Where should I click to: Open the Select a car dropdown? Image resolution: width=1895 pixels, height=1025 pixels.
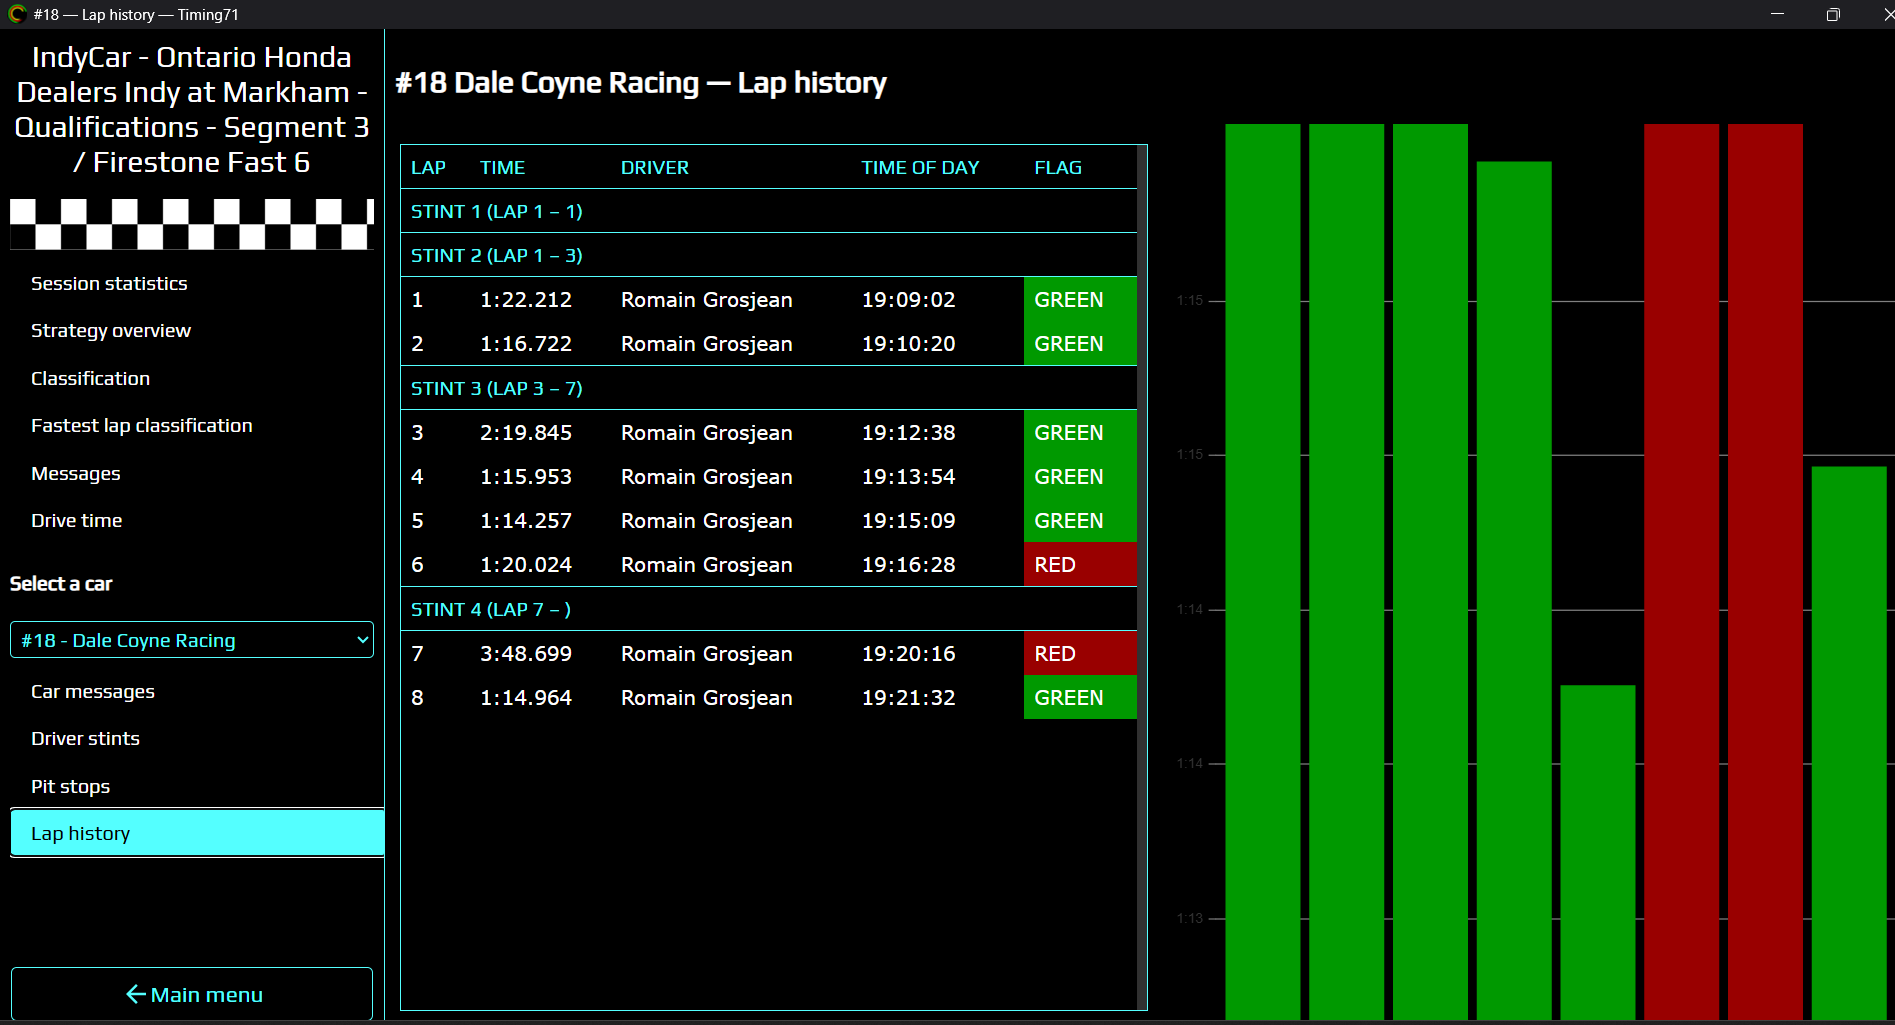192,640
